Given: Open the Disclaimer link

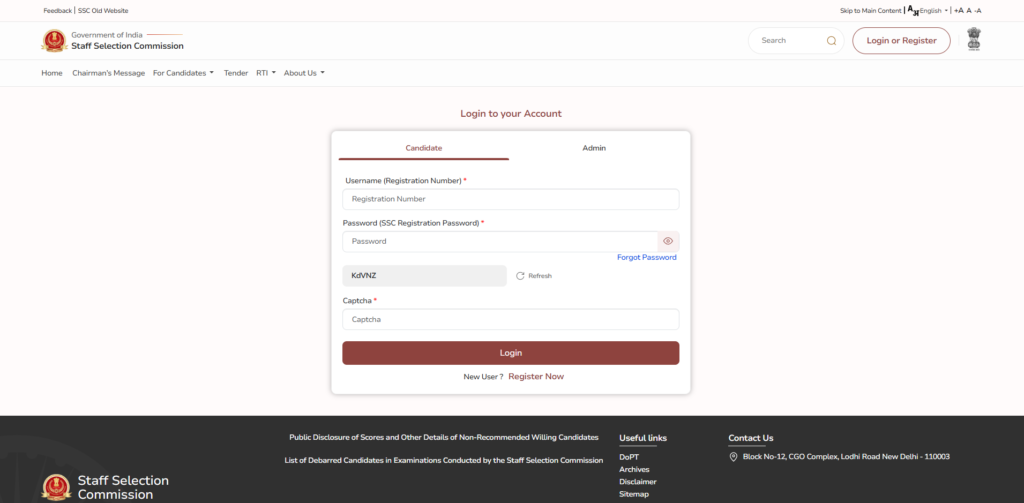Looking at the screenshot, I should point(637,482).
